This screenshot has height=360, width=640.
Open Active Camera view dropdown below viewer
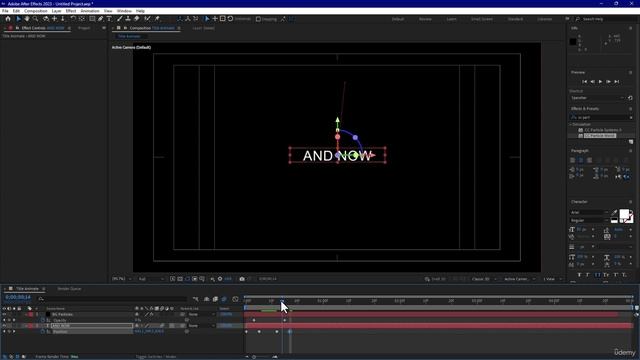tap(519, 279)
